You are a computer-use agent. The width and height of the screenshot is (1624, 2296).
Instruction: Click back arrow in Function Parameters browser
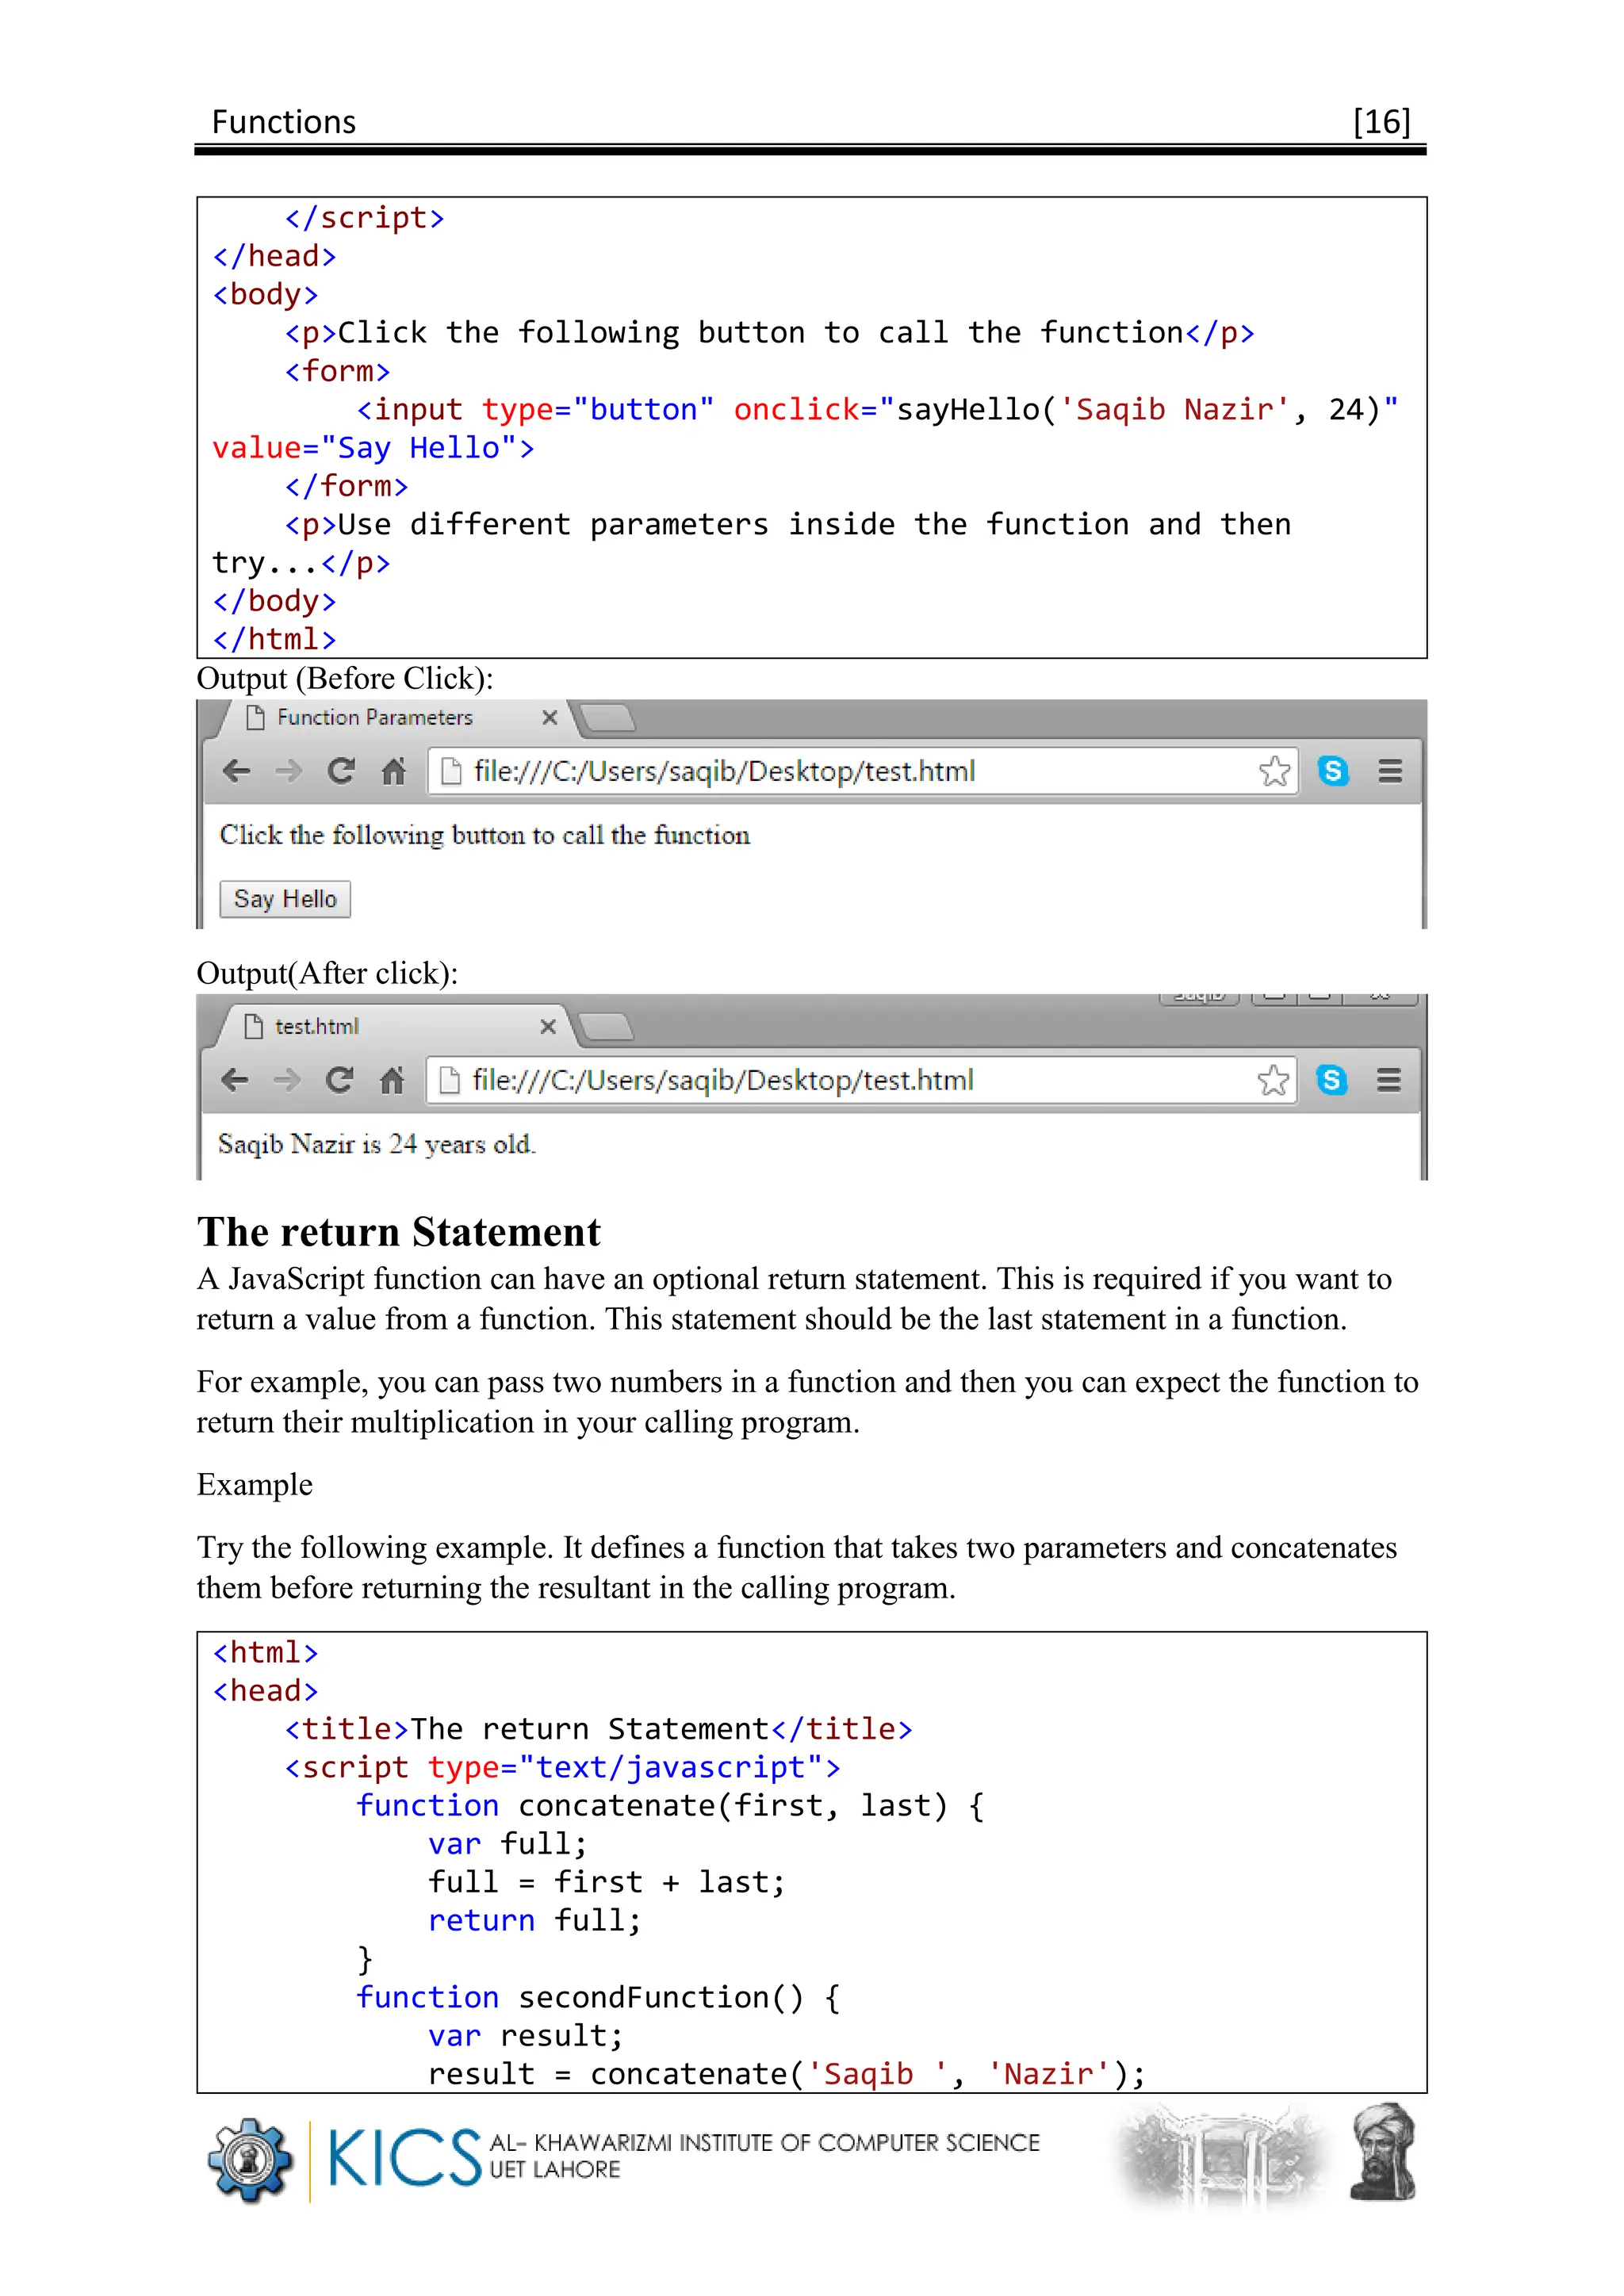[x=236, y=771]
